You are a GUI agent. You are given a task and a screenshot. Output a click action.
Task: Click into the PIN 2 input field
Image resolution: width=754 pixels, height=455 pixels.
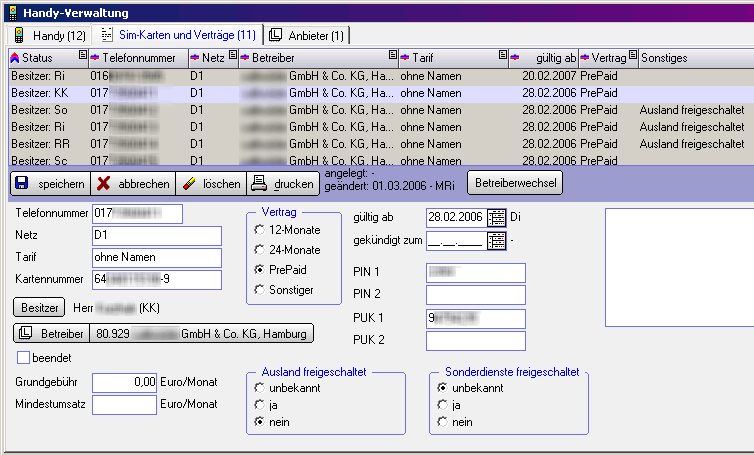pyautogui.click(x=475, y=295)
